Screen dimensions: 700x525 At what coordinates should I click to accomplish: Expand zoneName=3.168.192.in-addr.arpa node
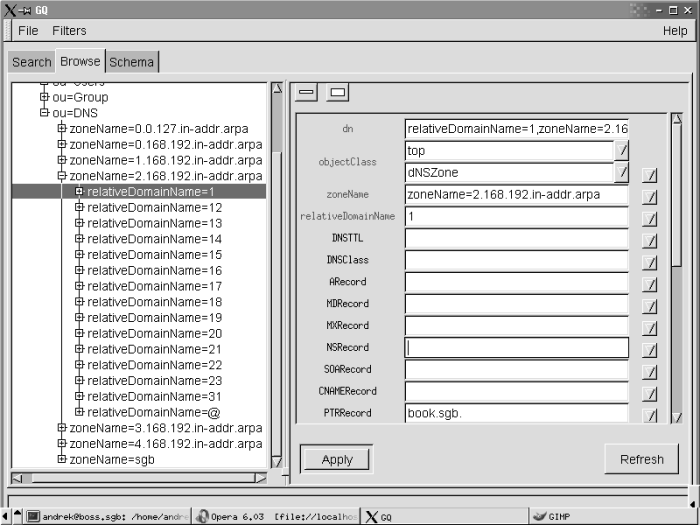point(62,428)
